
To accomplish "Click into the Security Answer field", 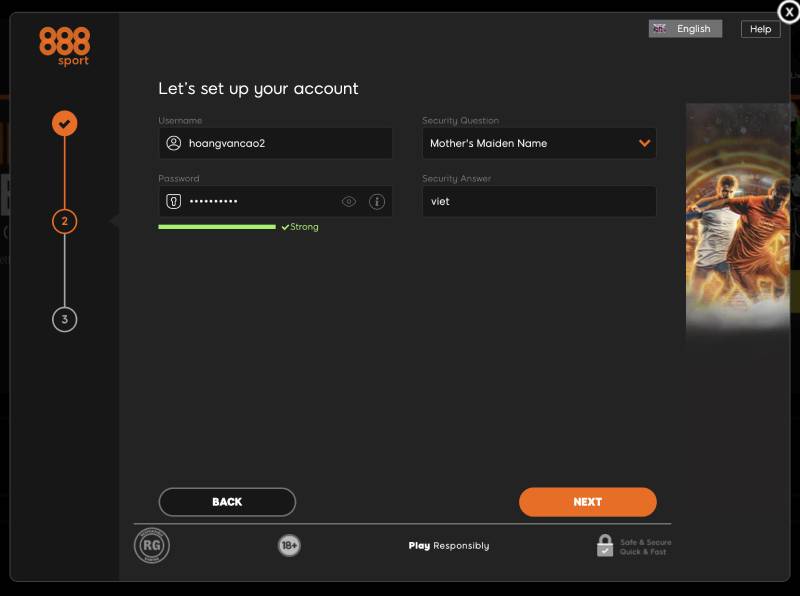I will coord(539,201).
